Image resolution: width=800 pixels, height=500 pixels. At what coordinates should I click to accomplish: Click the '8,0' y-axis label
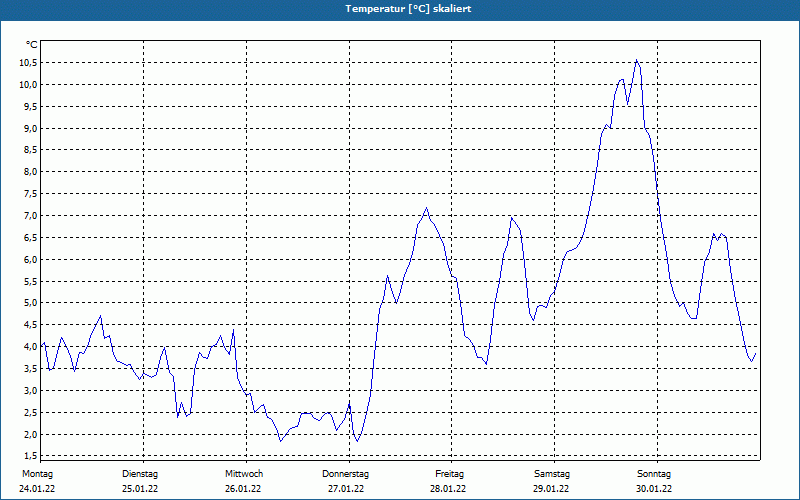click(x=31, y=172)
